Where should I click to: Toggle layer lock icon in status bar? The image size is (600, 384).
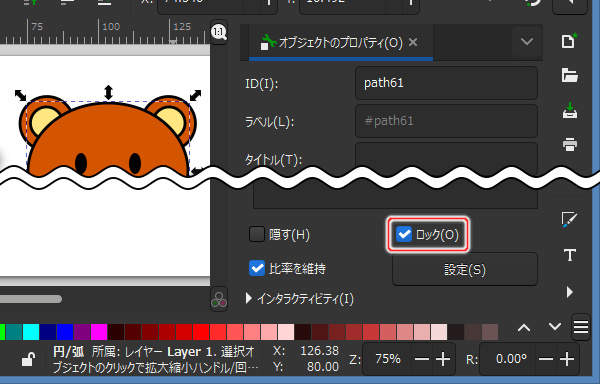(x=28, y=359)
